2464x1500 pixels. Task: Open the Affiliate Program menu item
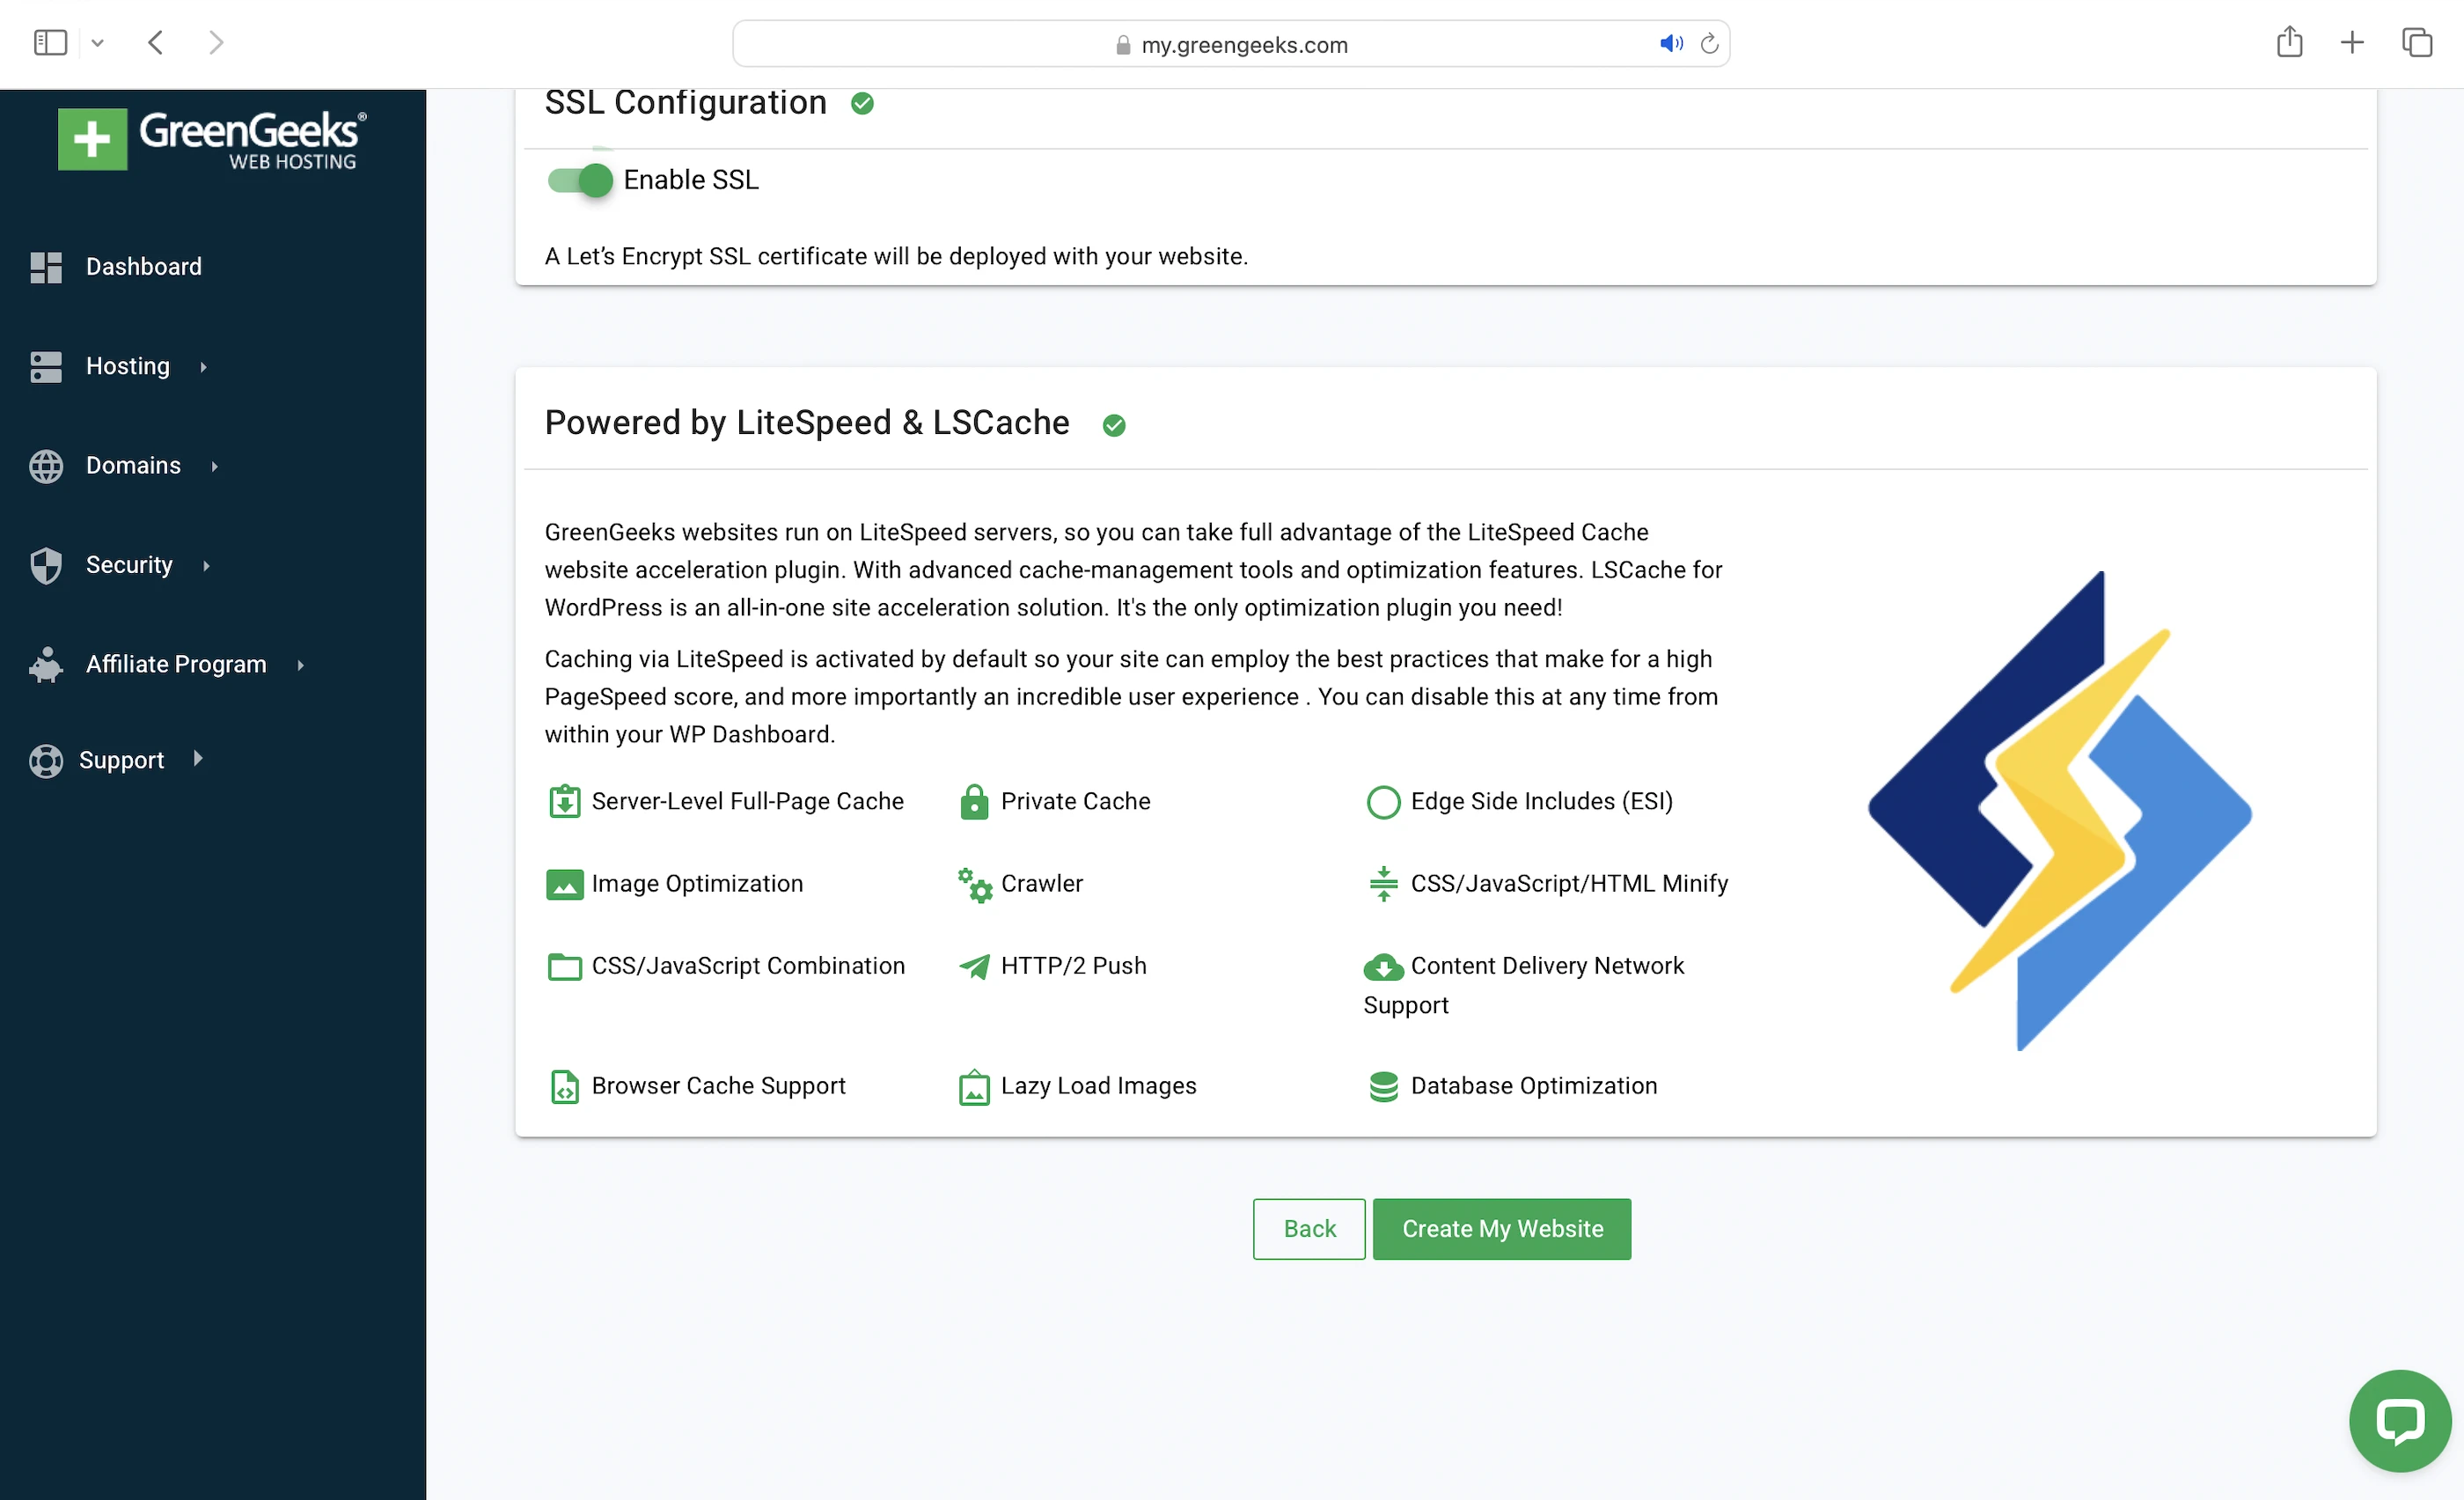pyautogui.click(x=176, y=665)
